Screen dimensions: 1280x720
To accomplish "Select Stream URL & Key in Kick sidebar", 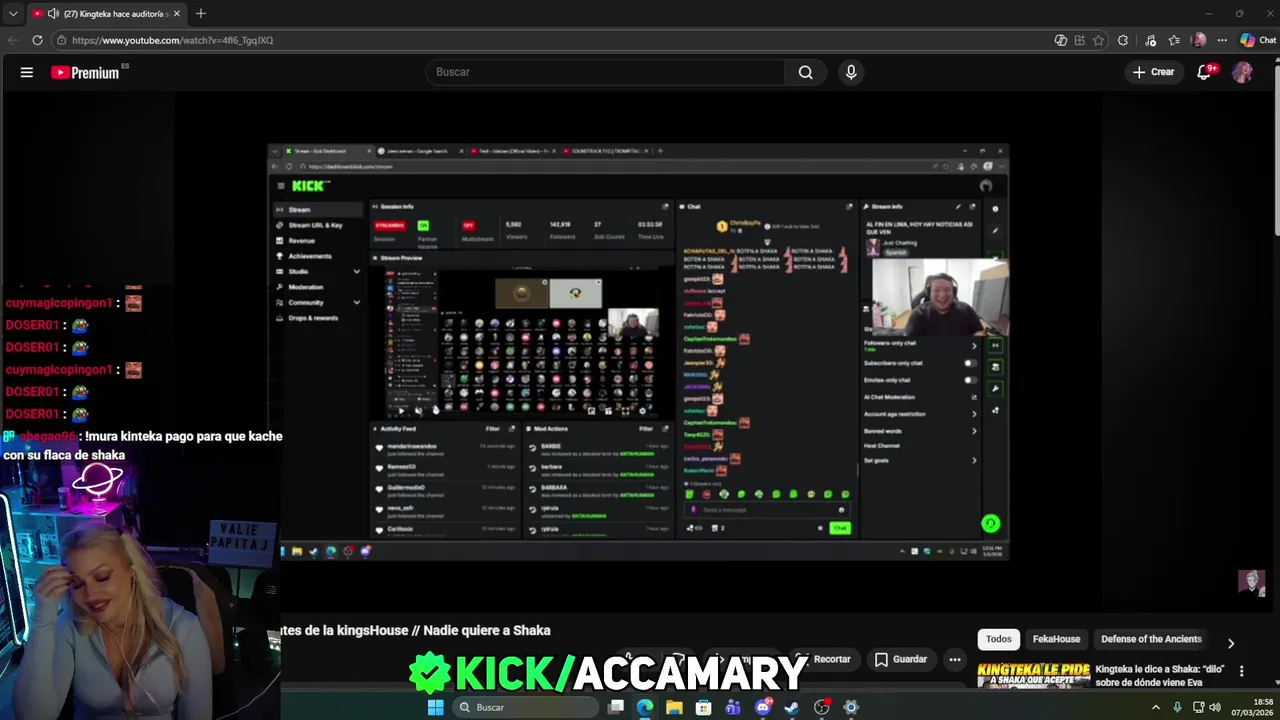I will (x=315, y=225).
